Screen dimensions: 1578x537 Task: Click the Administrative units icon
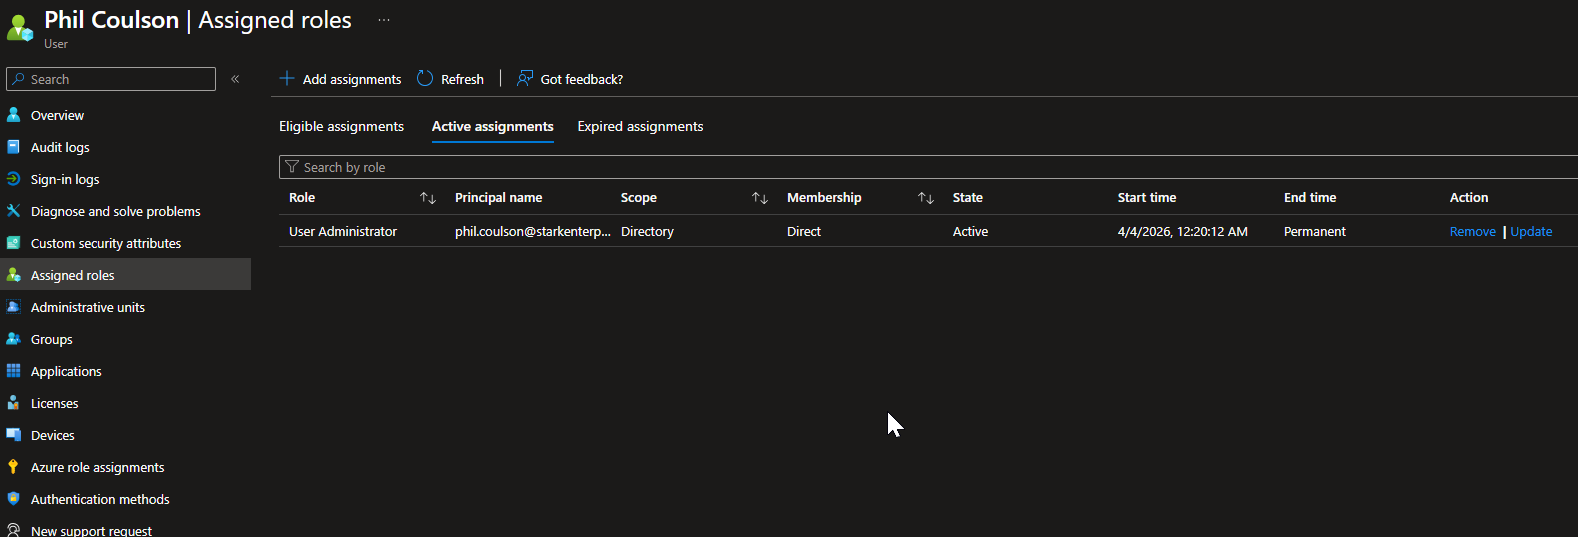[13, 307]
